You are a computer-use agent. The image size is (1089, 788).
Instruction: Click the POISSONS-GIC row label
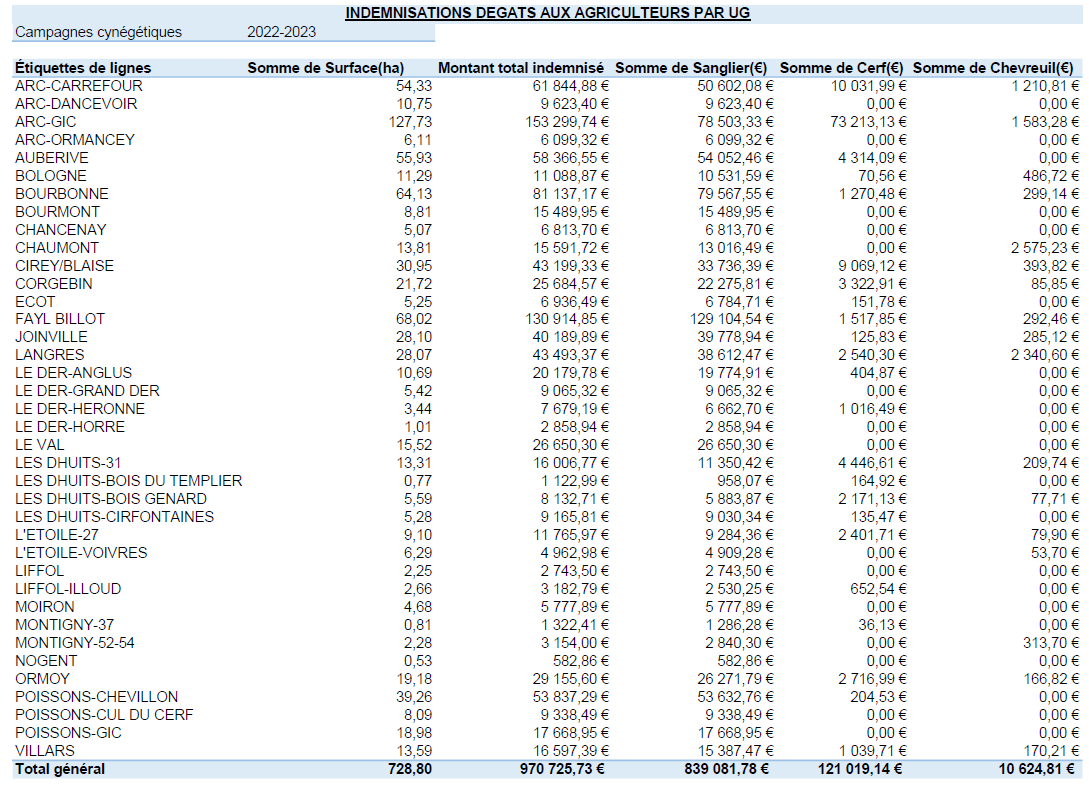coord(68,735)
